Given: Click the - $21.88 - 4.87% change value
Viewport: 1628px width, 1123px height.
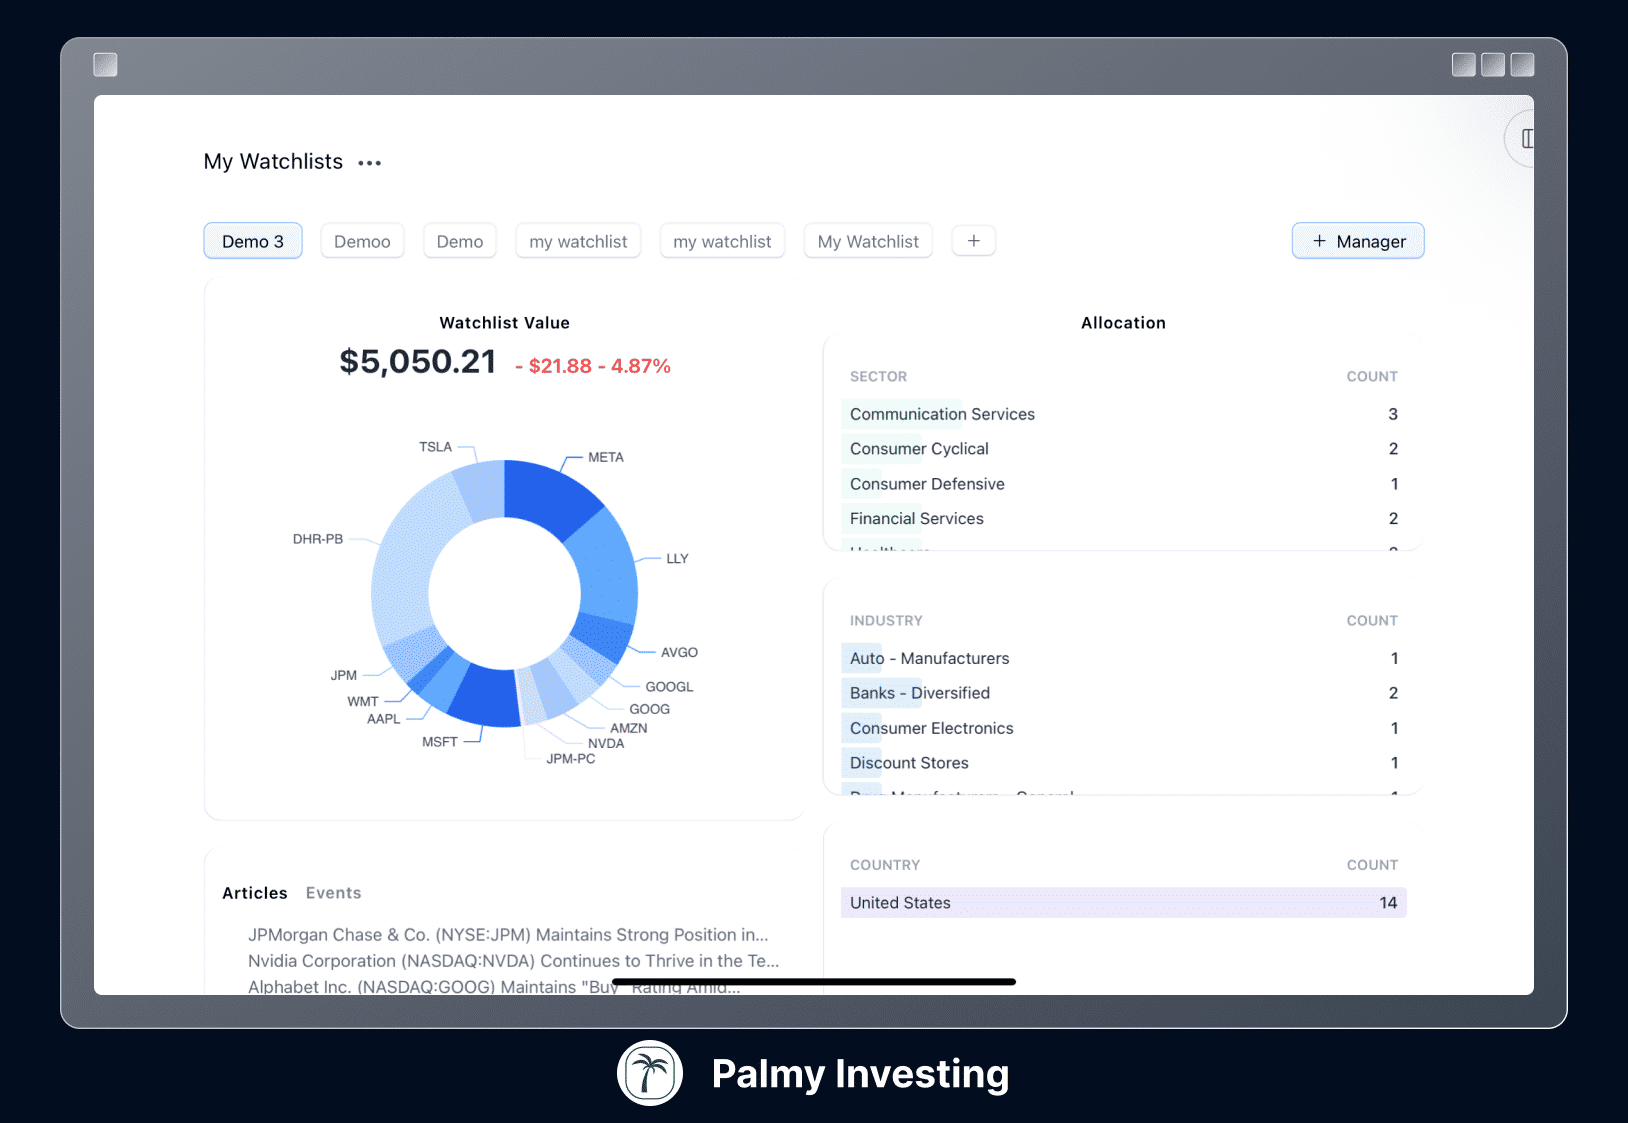Looking at the screenshot, I should coord(593,366).
